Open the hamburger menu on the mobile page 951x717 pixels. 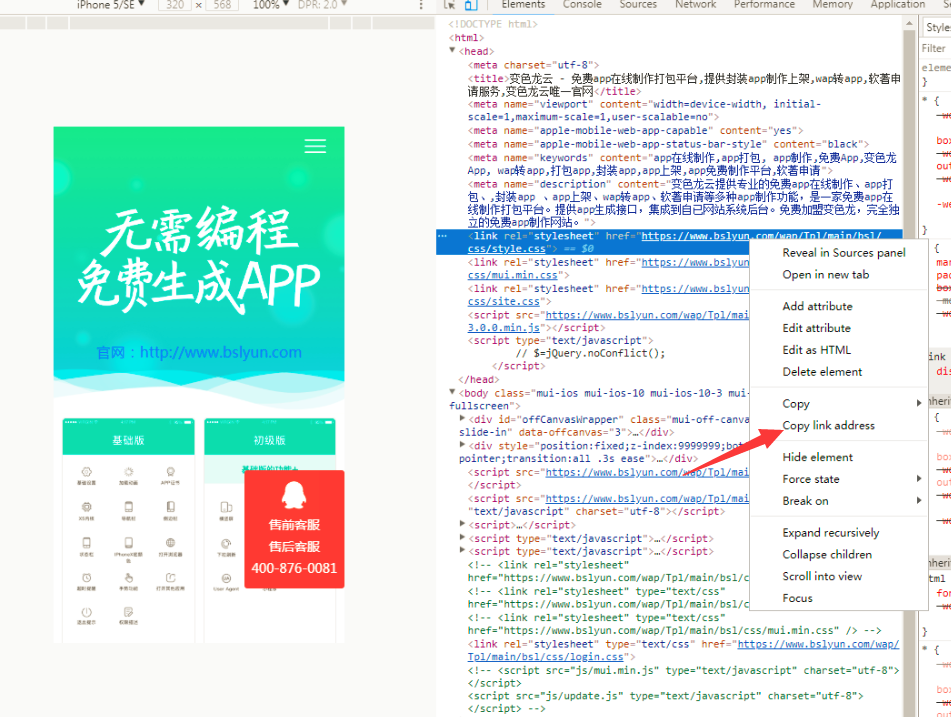(315, 146)
